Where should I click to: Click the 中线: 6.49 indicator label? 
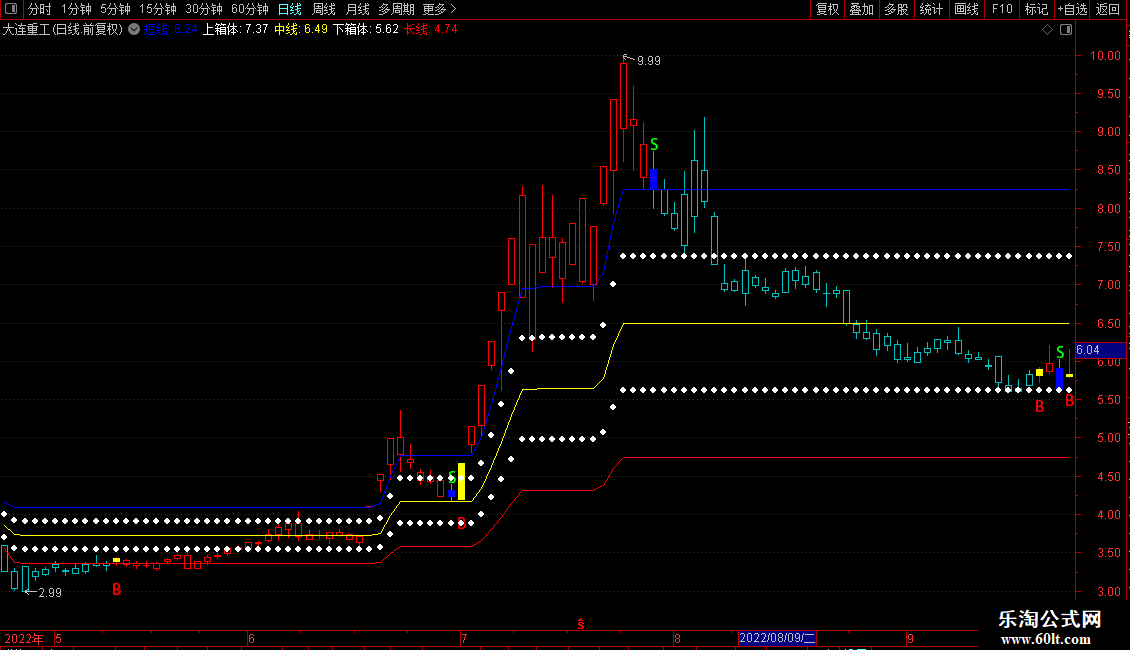(x=301, y=30)
